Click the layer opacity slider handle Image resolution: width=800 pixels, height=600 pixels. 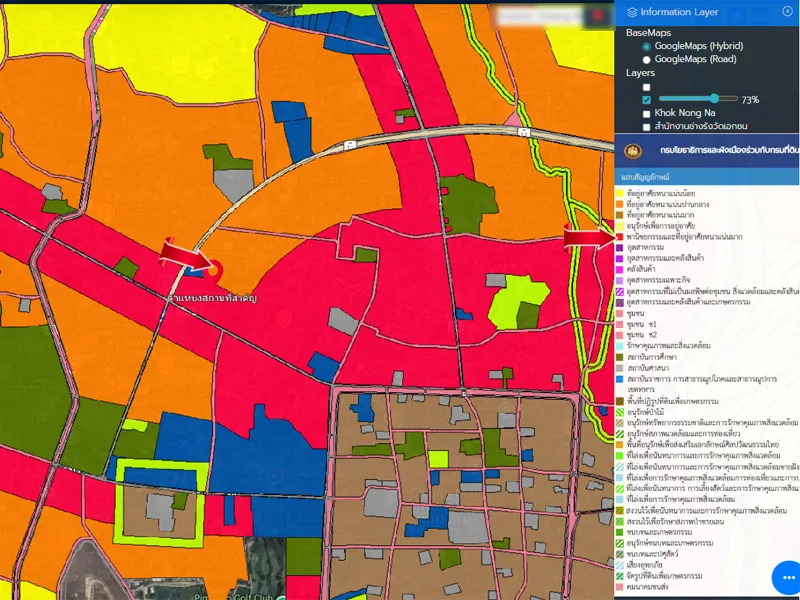pyautogui.click(x=714, y=99)
